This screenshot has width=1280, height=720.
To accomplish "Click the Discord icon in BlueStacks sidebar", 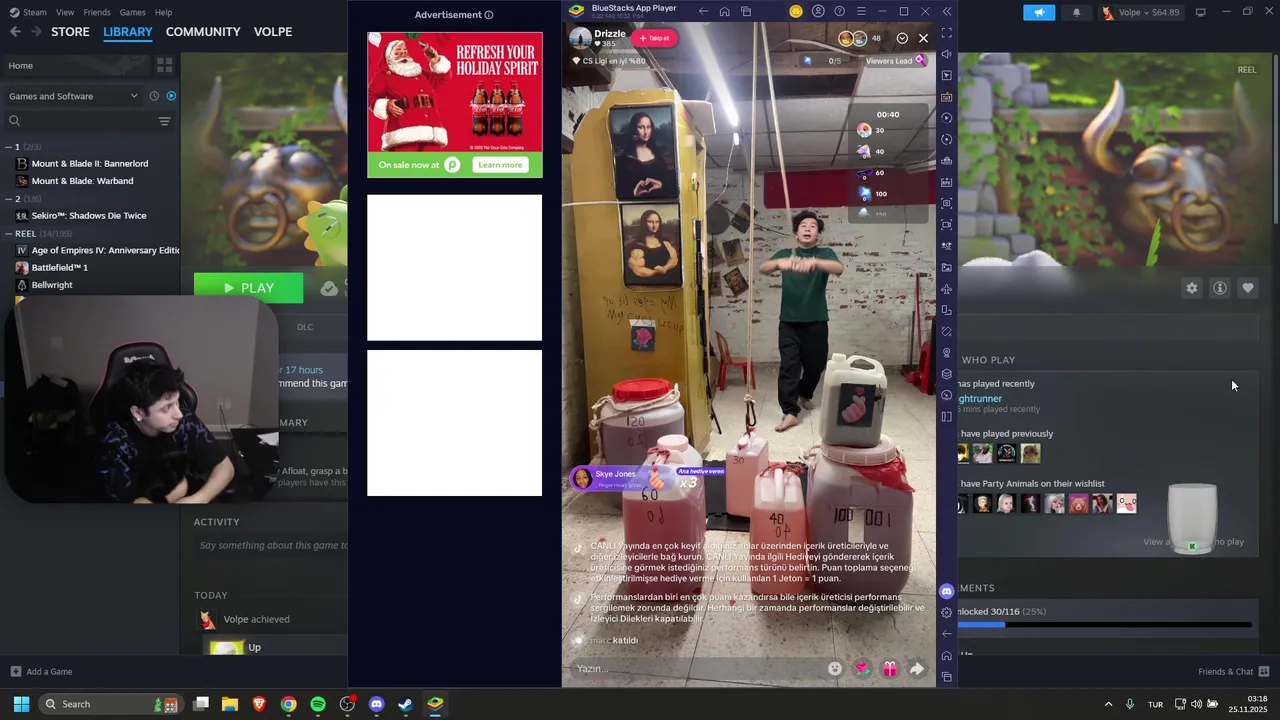I will tap(947, 591).
